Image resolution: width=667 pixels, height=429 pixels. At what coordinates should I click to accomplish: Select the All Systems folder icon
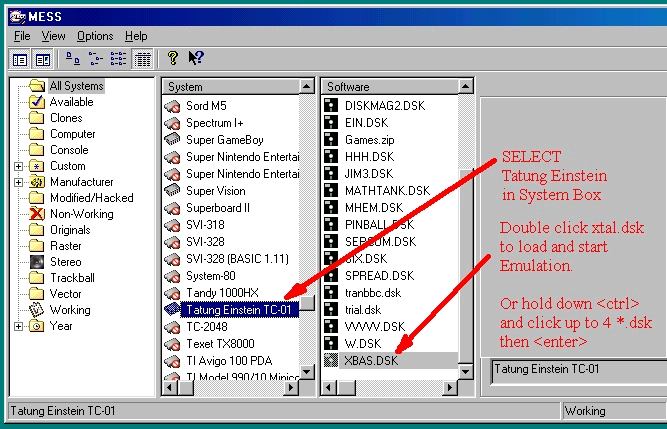pos(37,86)
